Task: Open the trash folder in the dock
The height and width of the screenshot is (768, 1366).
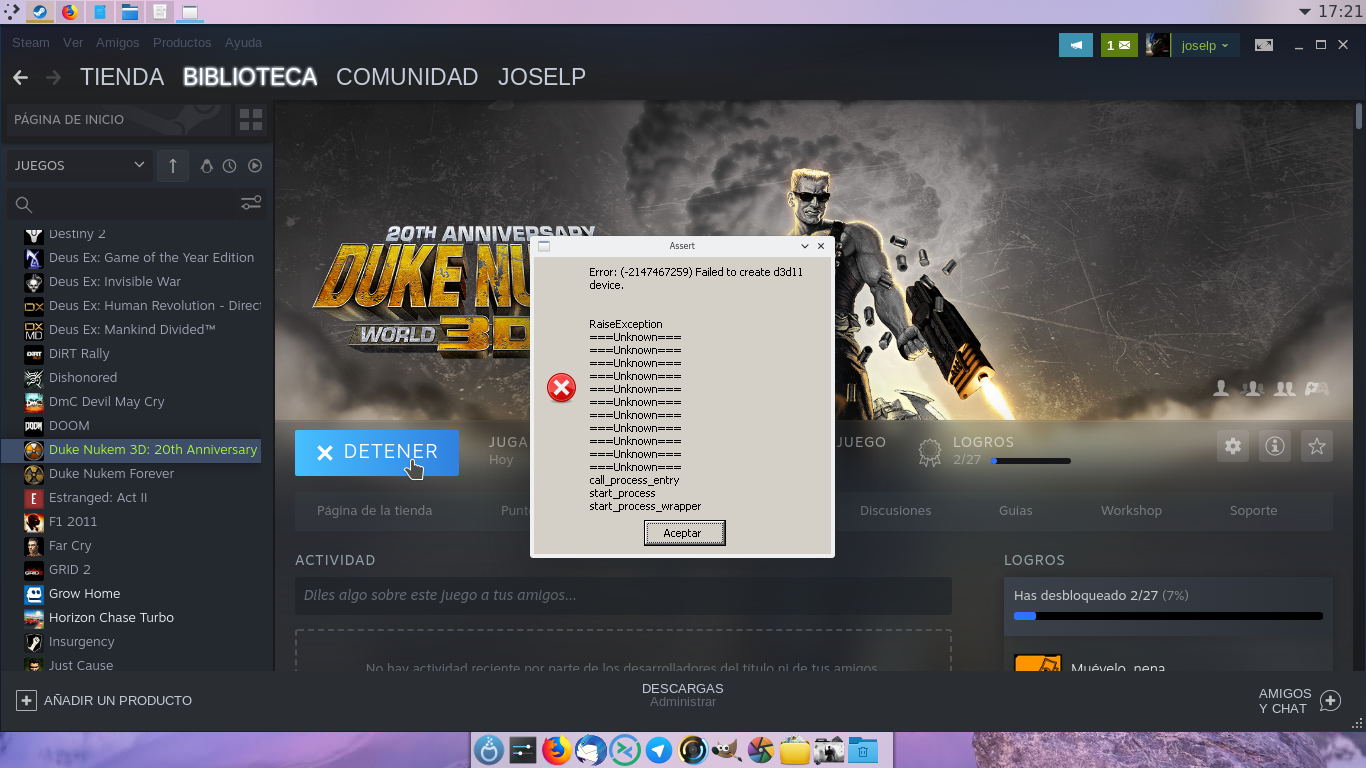Action: click(x=863, y=750)
